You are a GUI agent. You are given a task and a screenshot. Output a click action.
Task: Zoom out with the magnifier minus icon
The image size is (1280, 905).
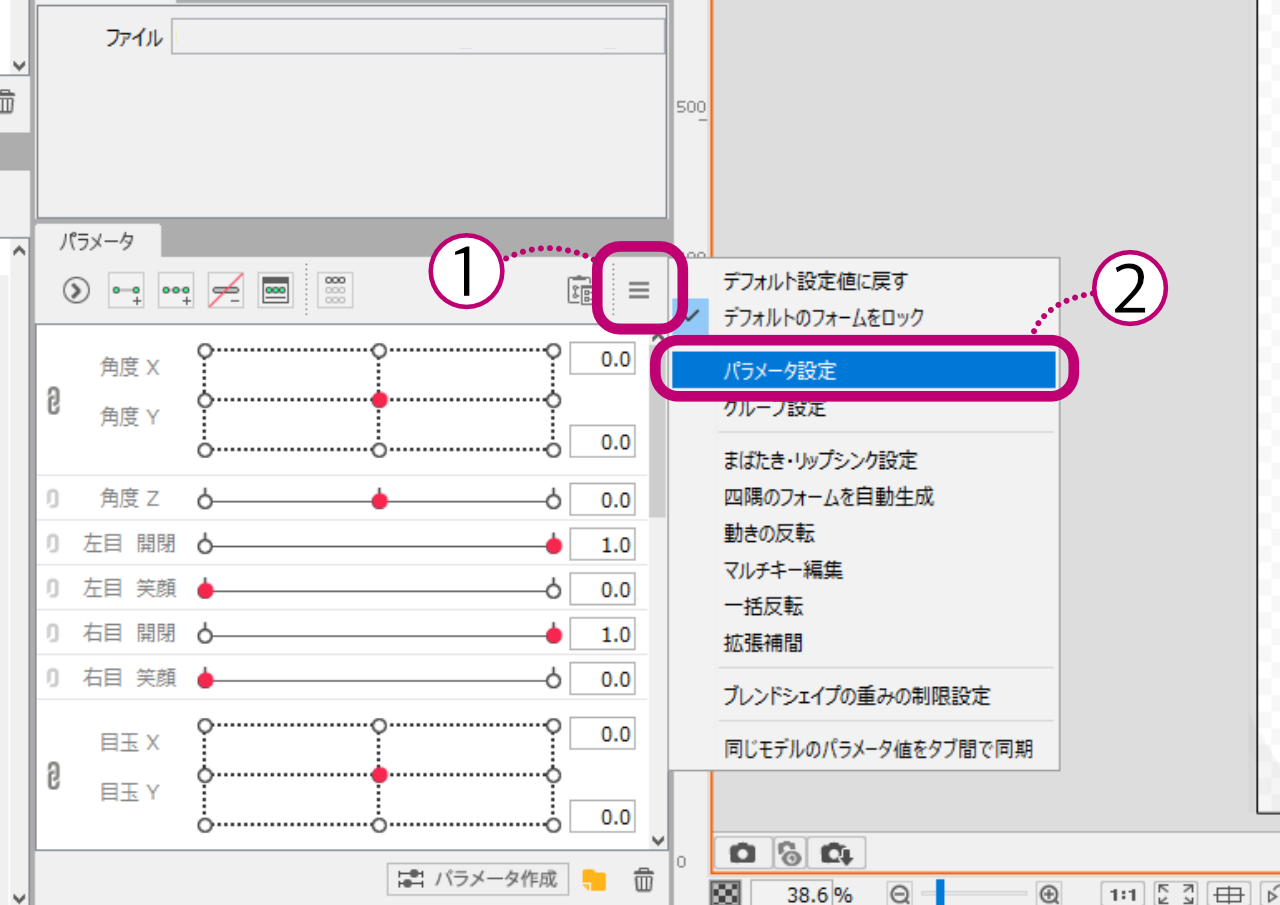901,894
